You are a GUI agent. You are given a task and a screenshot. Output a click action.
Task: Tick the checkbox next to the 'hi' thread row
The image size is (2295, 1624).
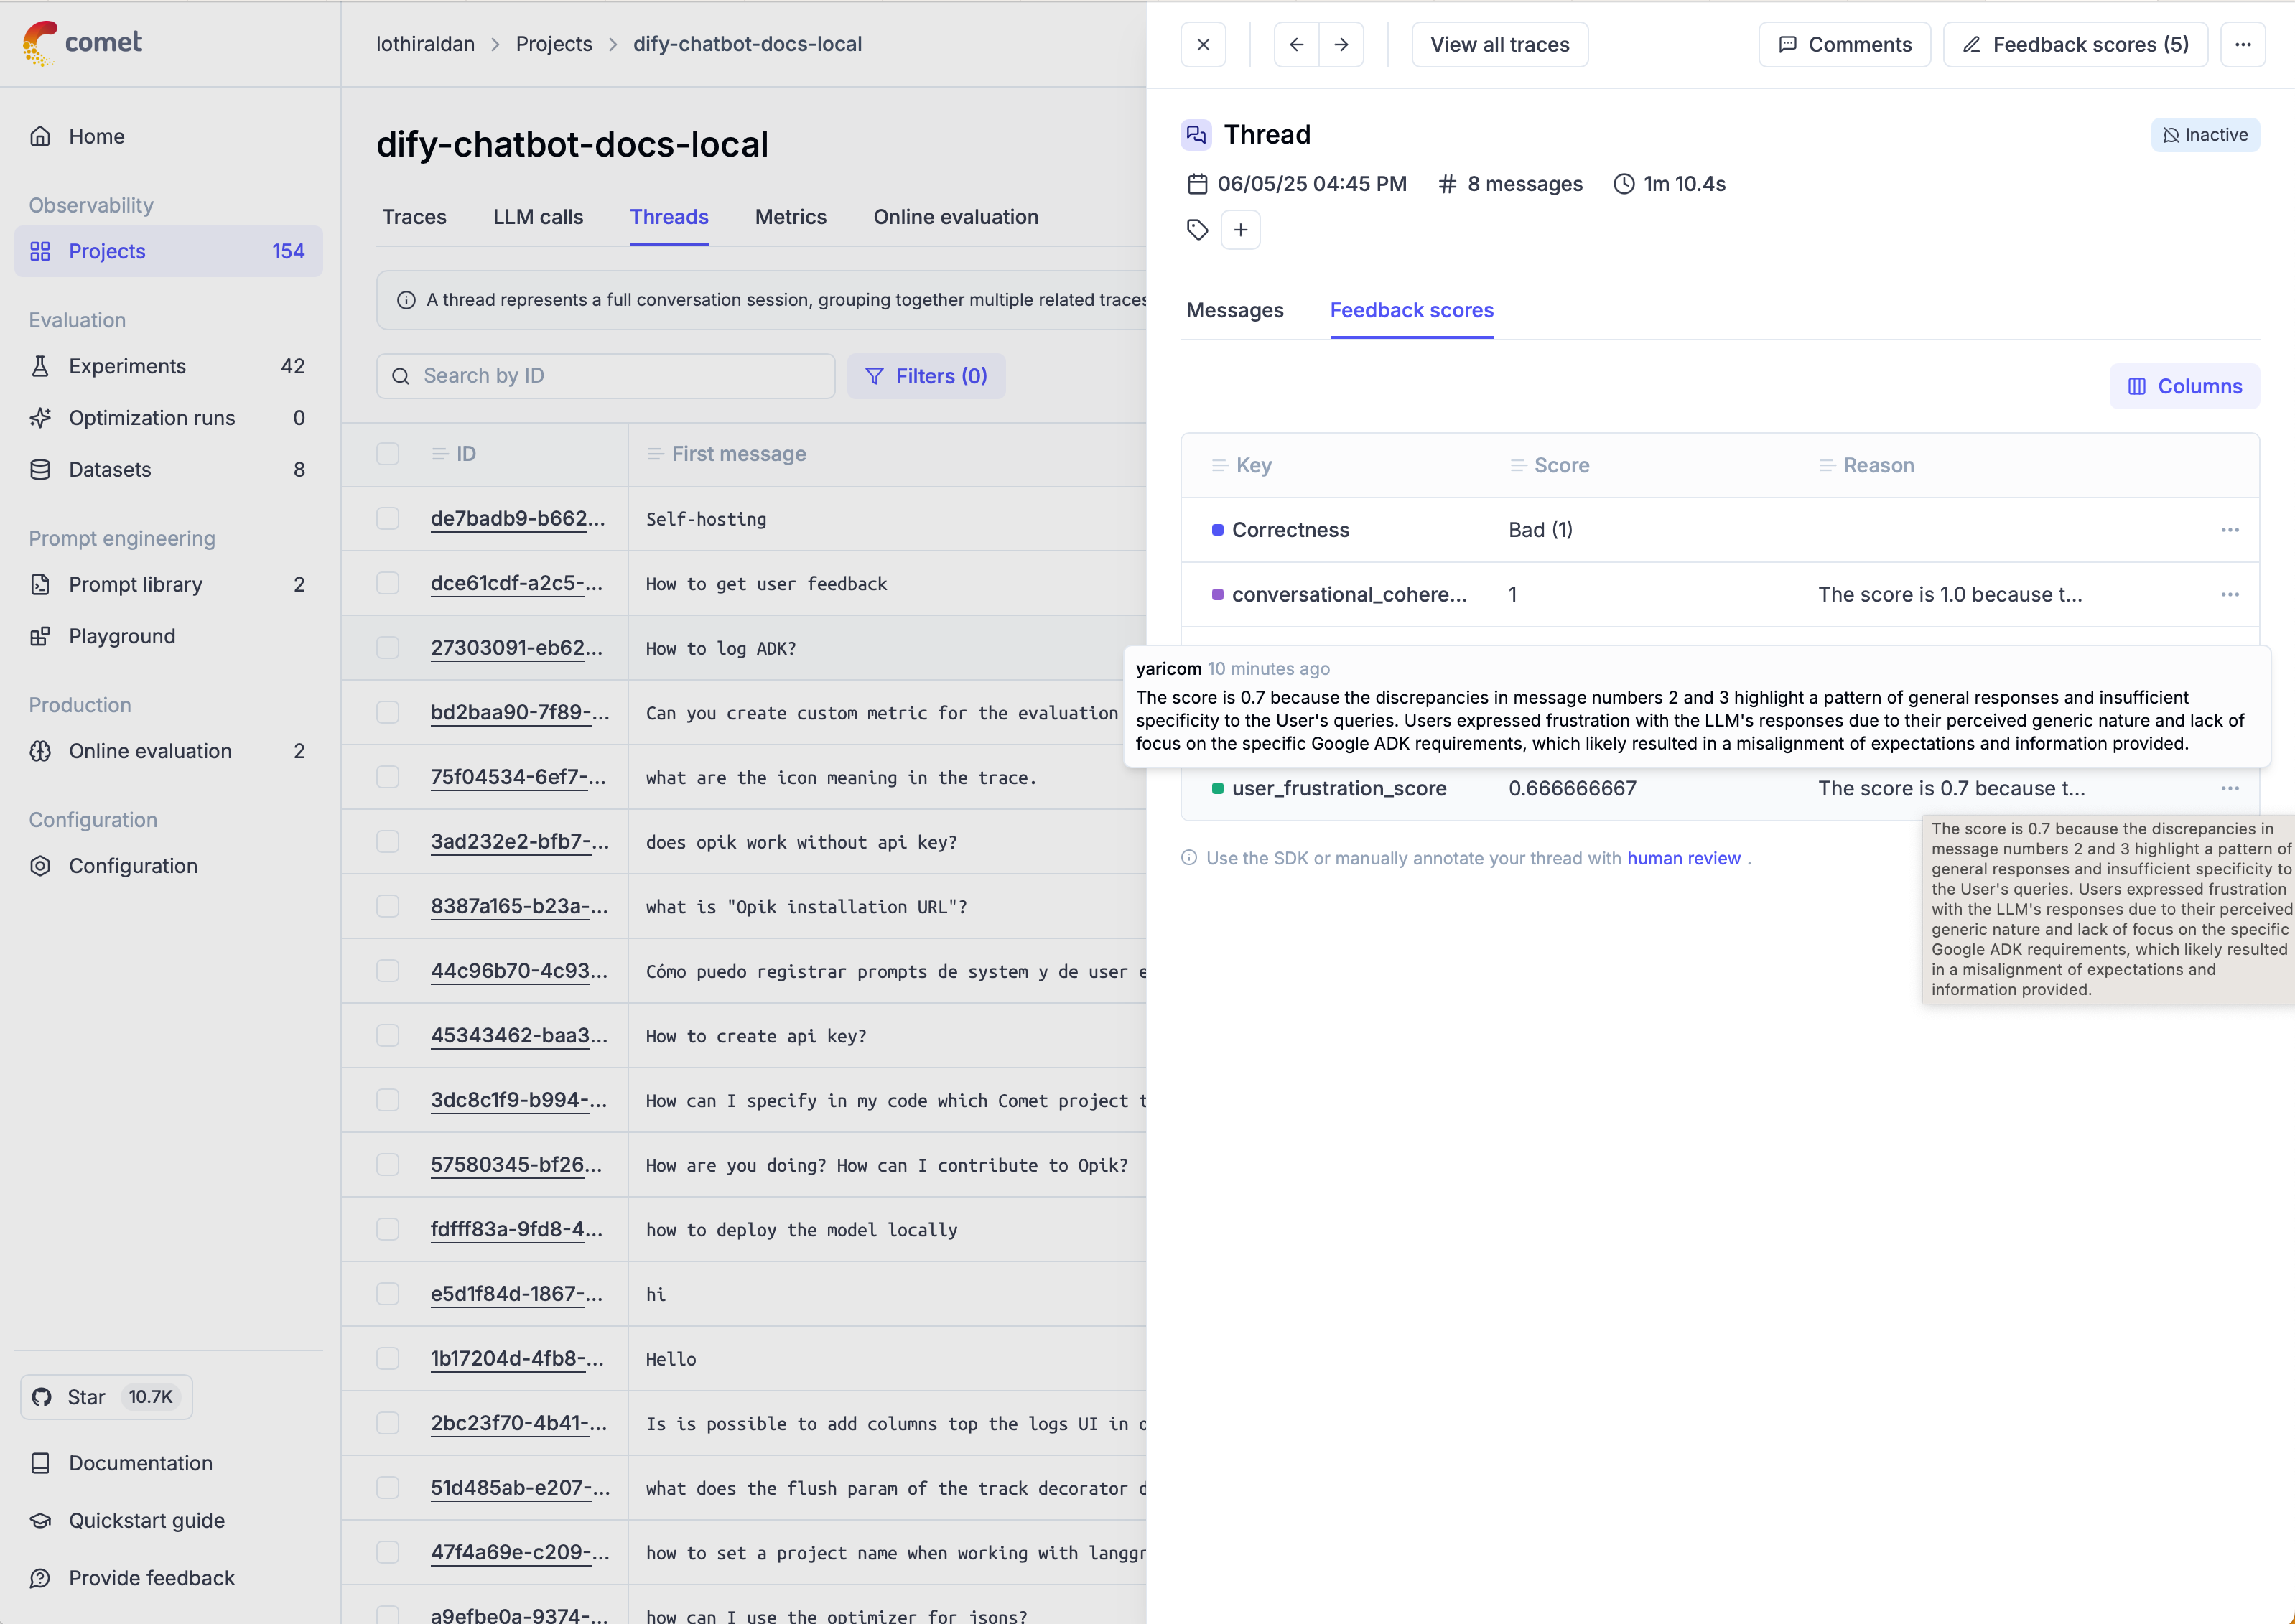(389, 1293)
